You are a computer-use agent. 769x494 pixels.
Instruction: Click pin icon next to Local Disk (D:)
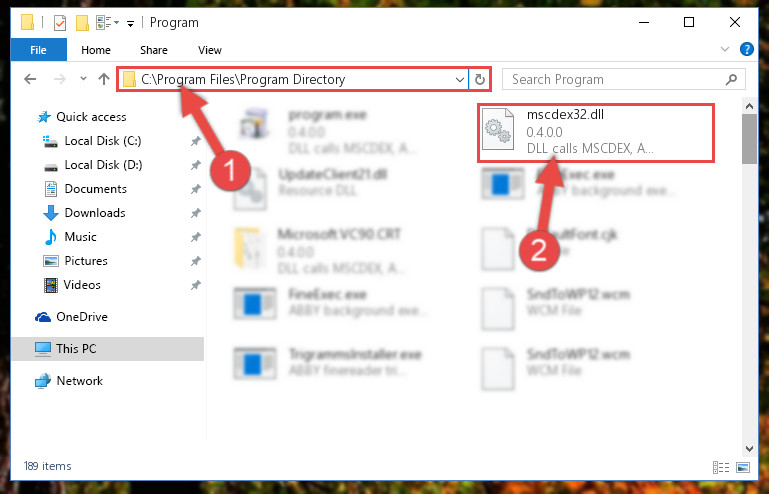(x=195, y=165)
